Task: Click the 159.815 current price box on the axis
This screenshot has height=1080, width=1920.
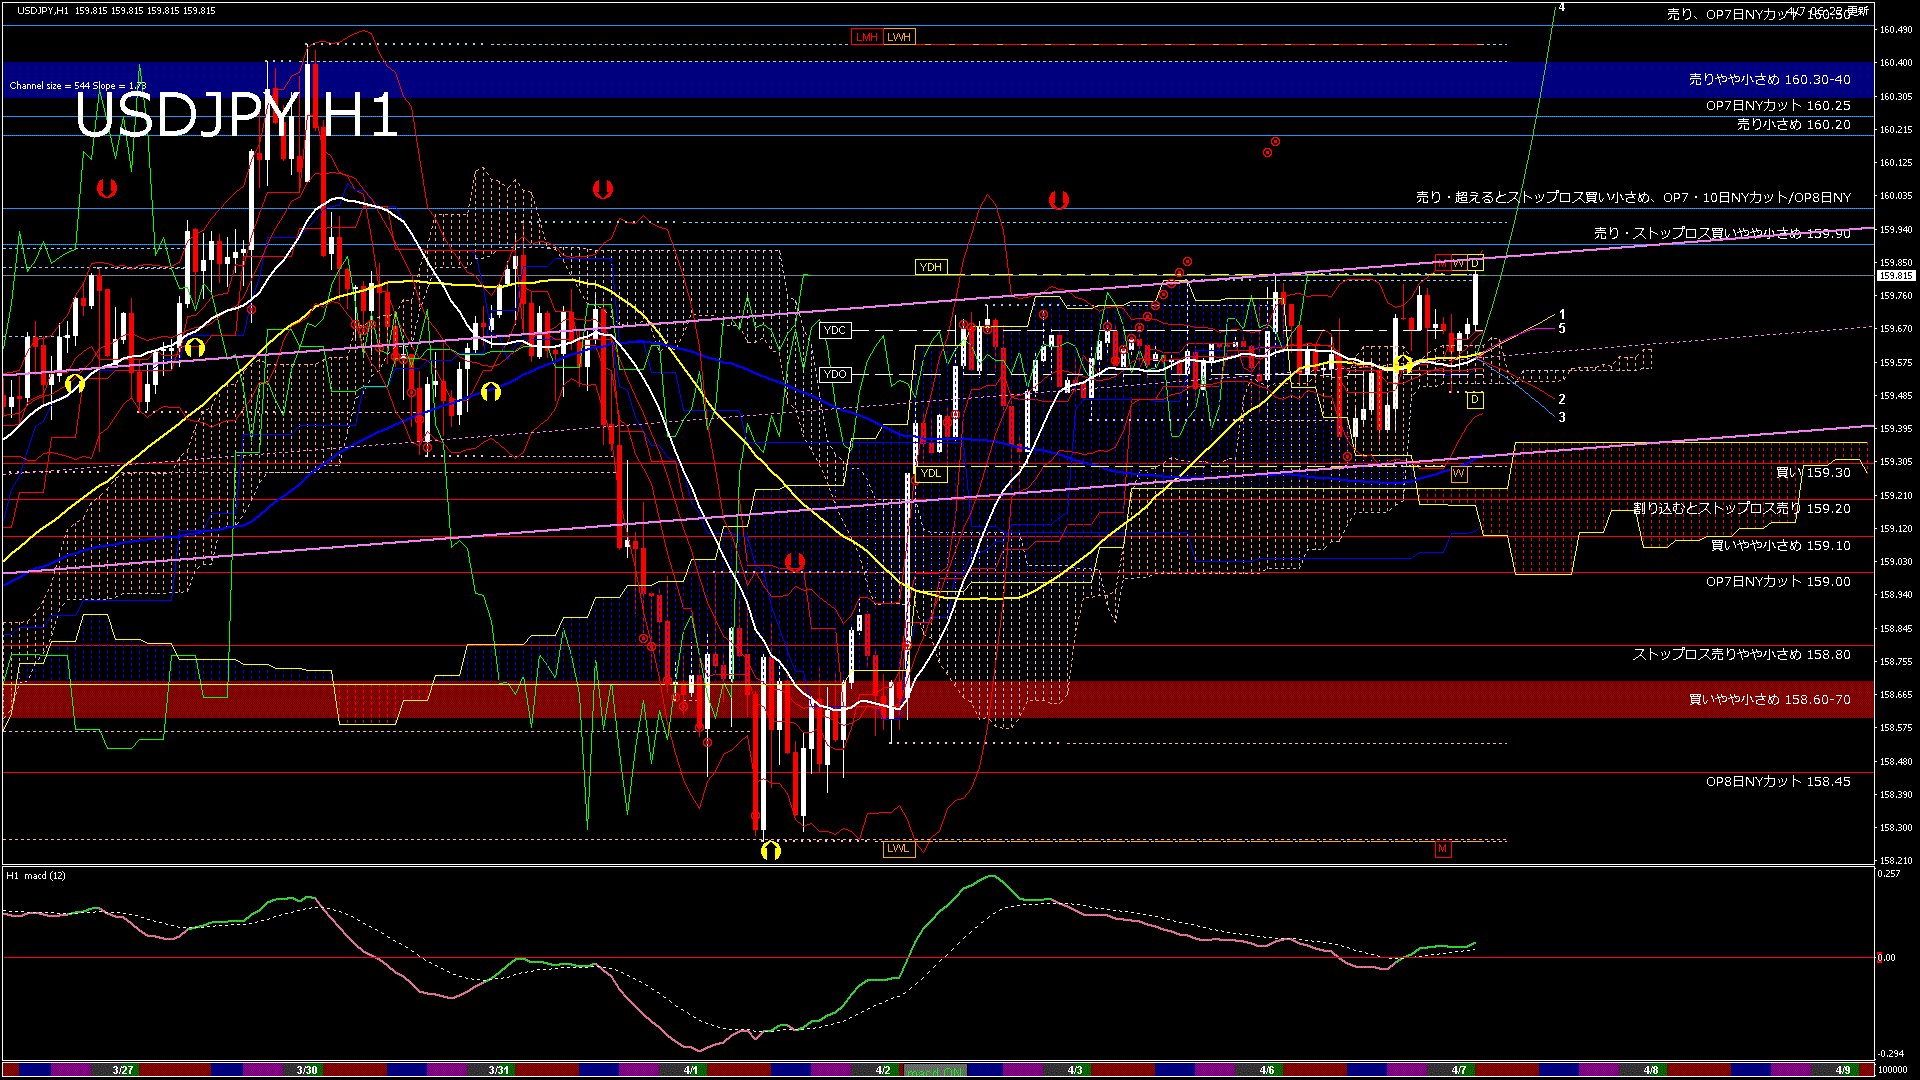Action: (1895, 275)
